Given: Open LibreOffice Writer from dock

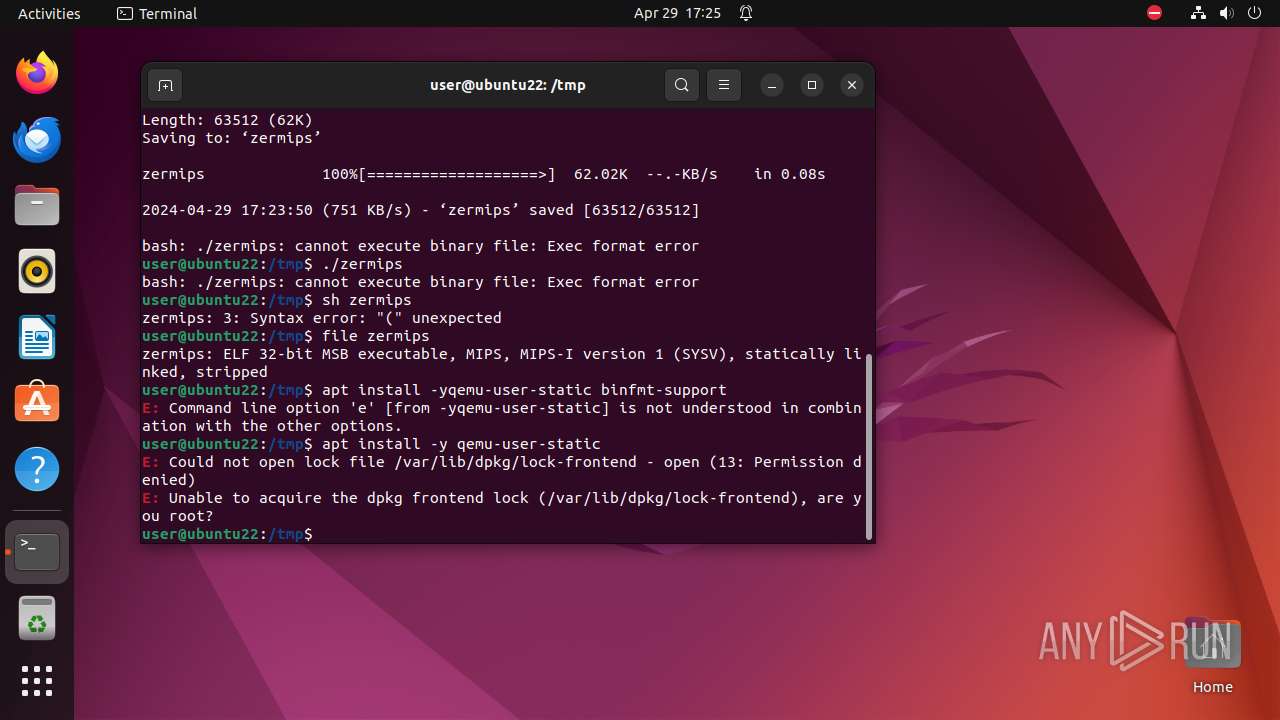Looking at the screenshot, I should [37, 337].
